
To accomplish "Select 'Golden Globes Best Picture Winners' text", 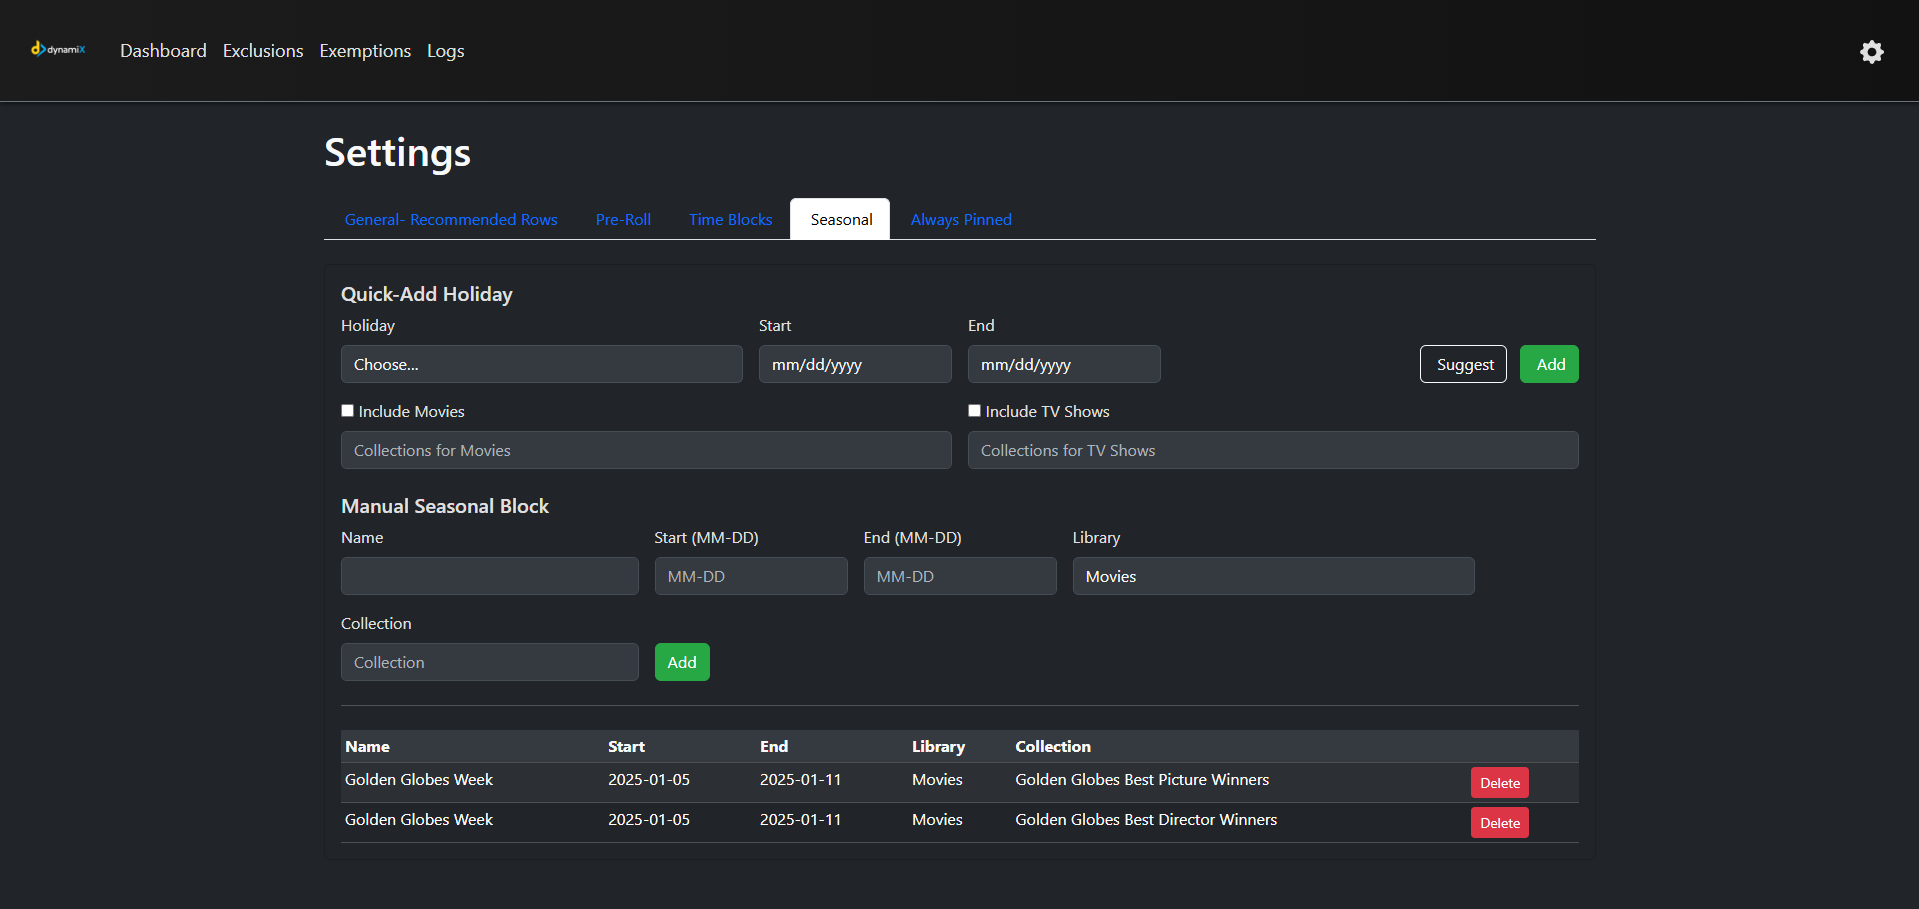I will click(1142, 780).
